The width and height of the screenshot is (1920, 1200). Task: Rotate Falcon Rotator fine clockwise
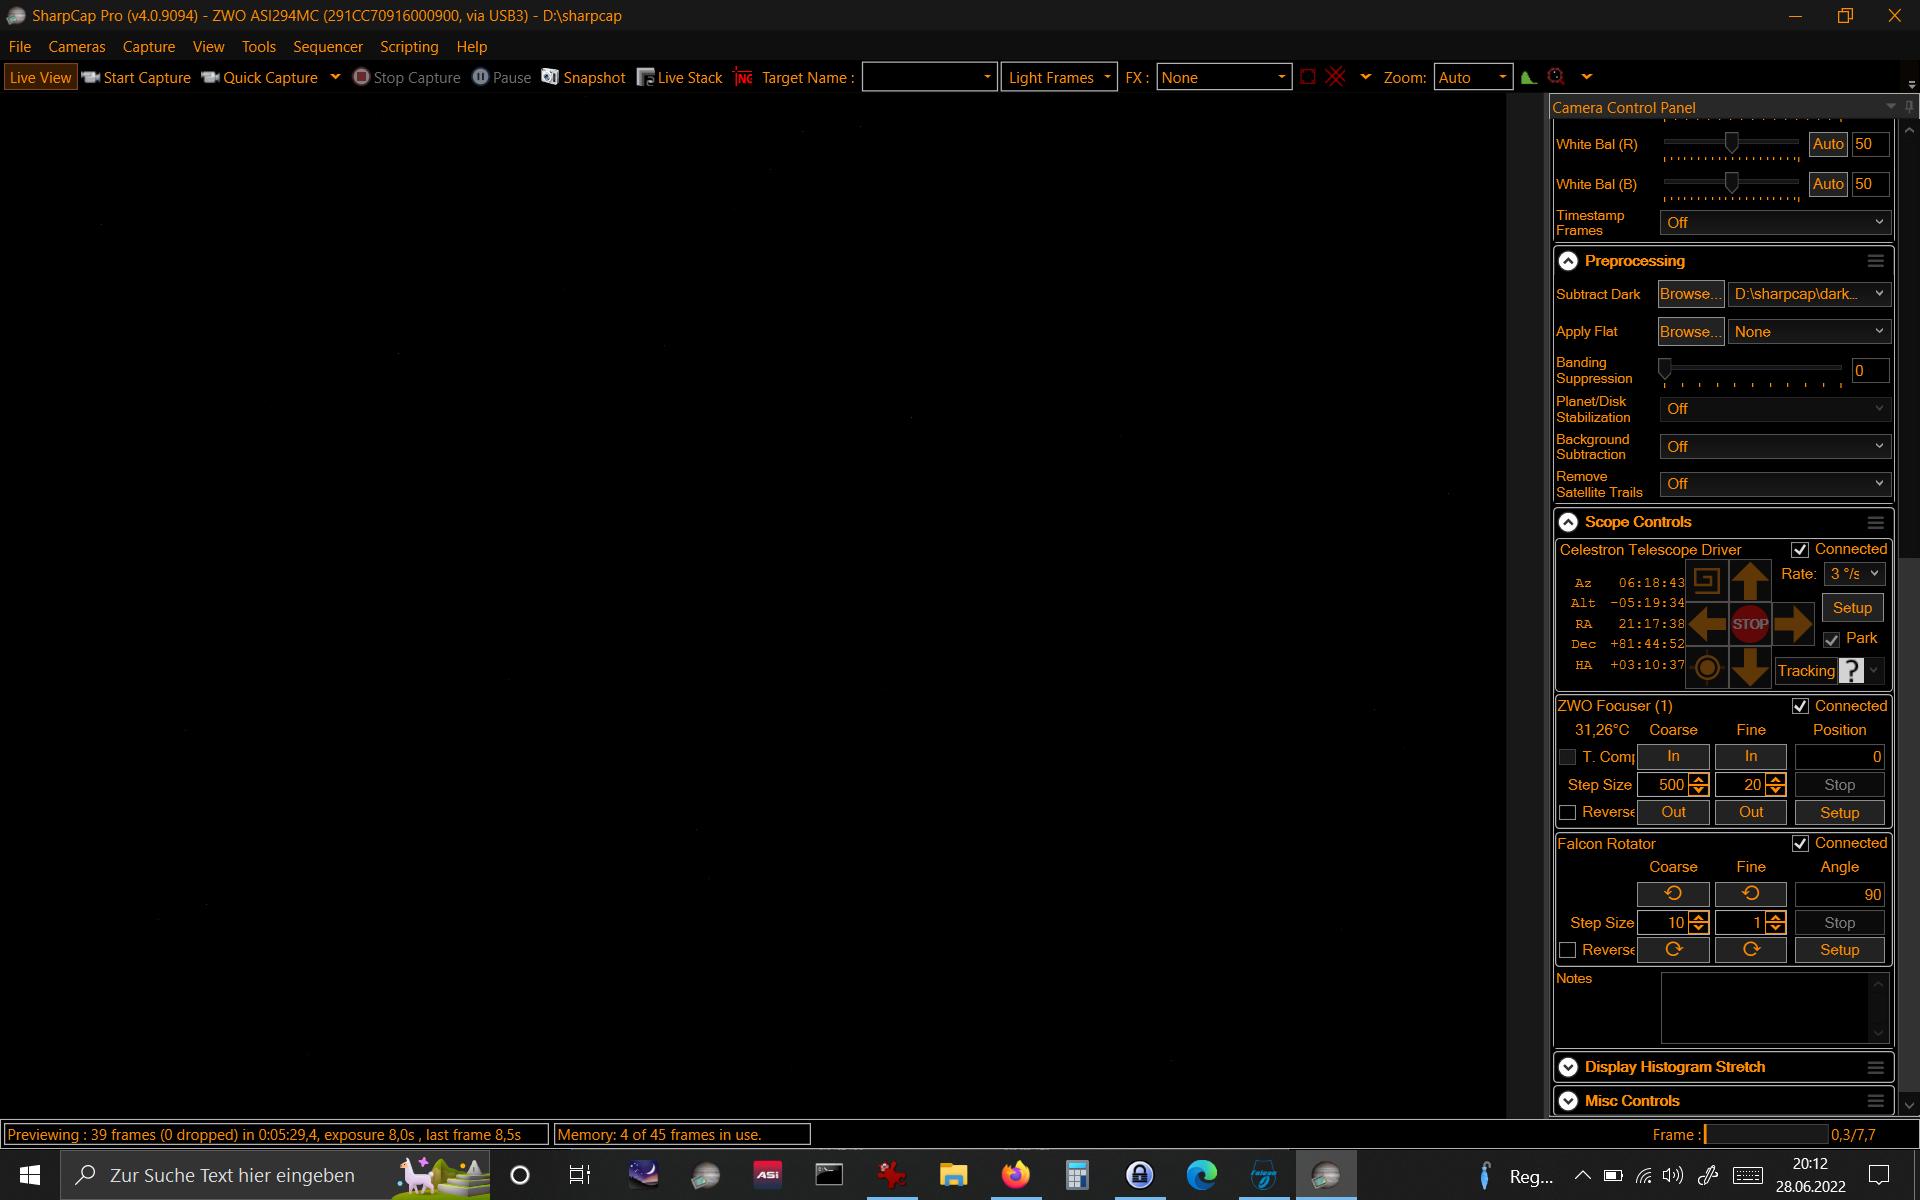[x=1751, y=950]
